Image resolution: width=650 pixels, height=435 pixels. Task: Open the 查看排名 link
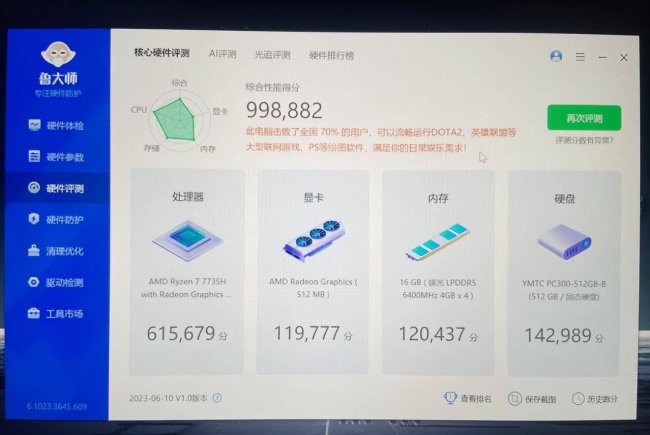click(476, 399)
